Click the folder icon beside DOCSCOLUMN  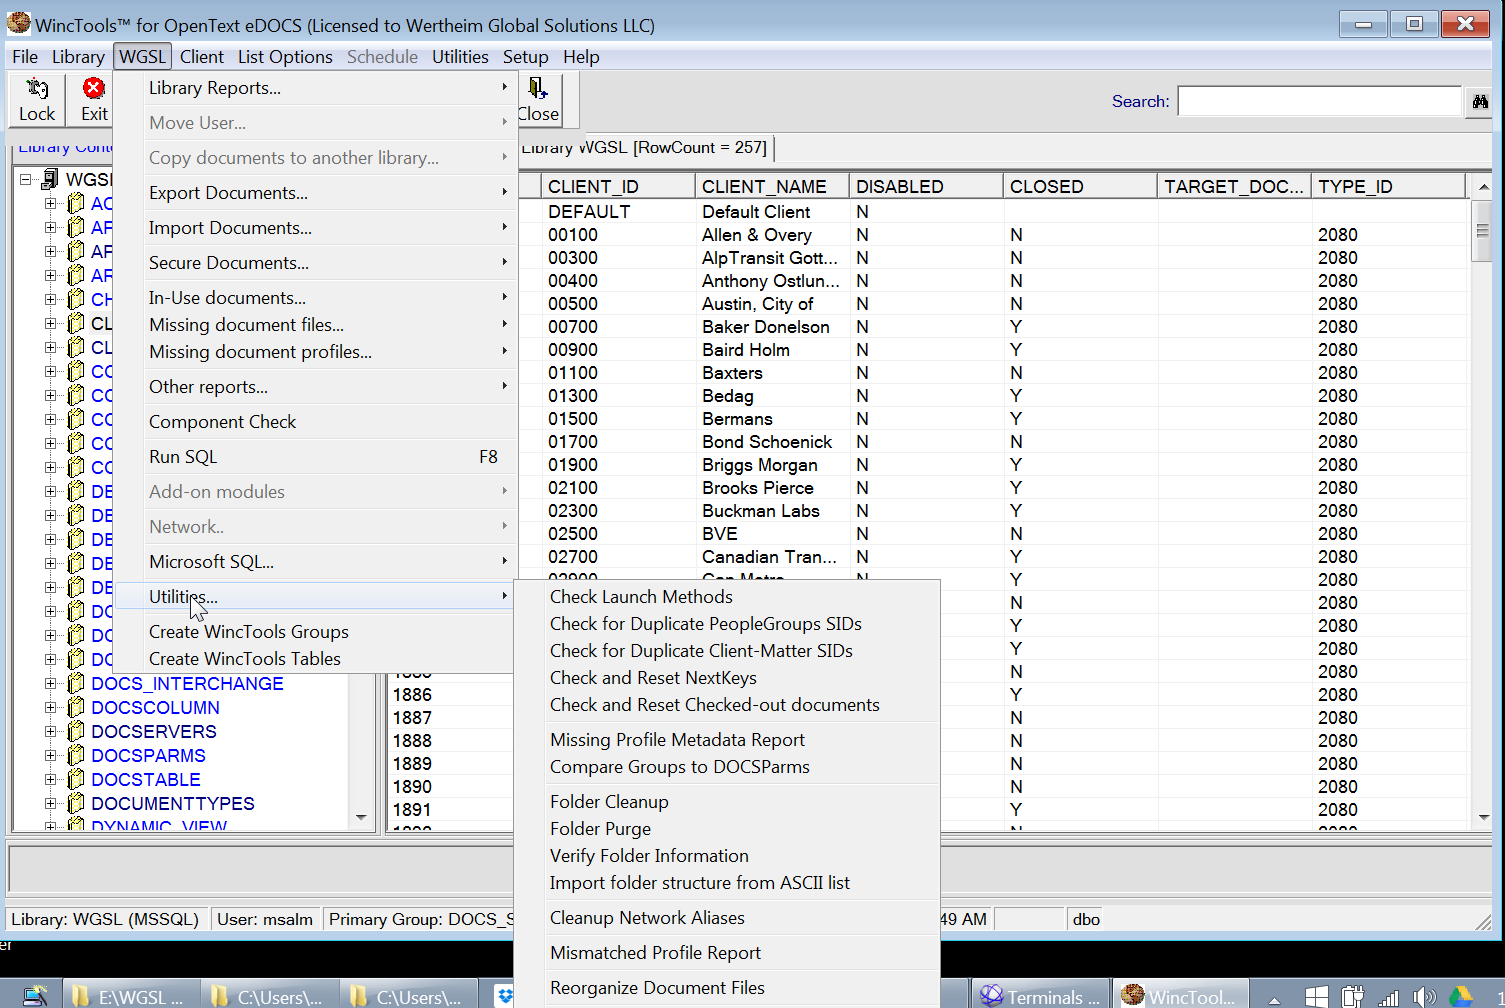(x=75, y=708)
